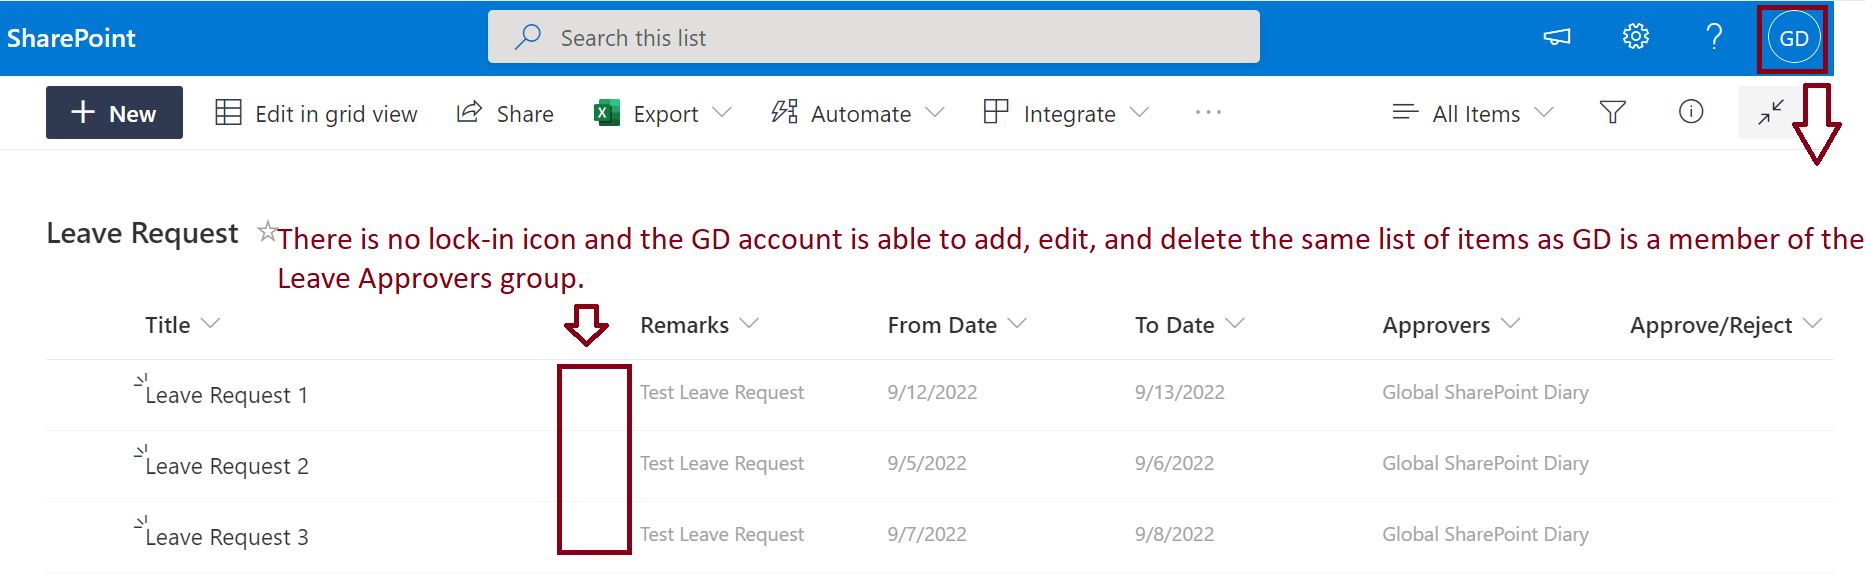
Task: Open the All Items view switcher
Action: [x=1473, y=114]
